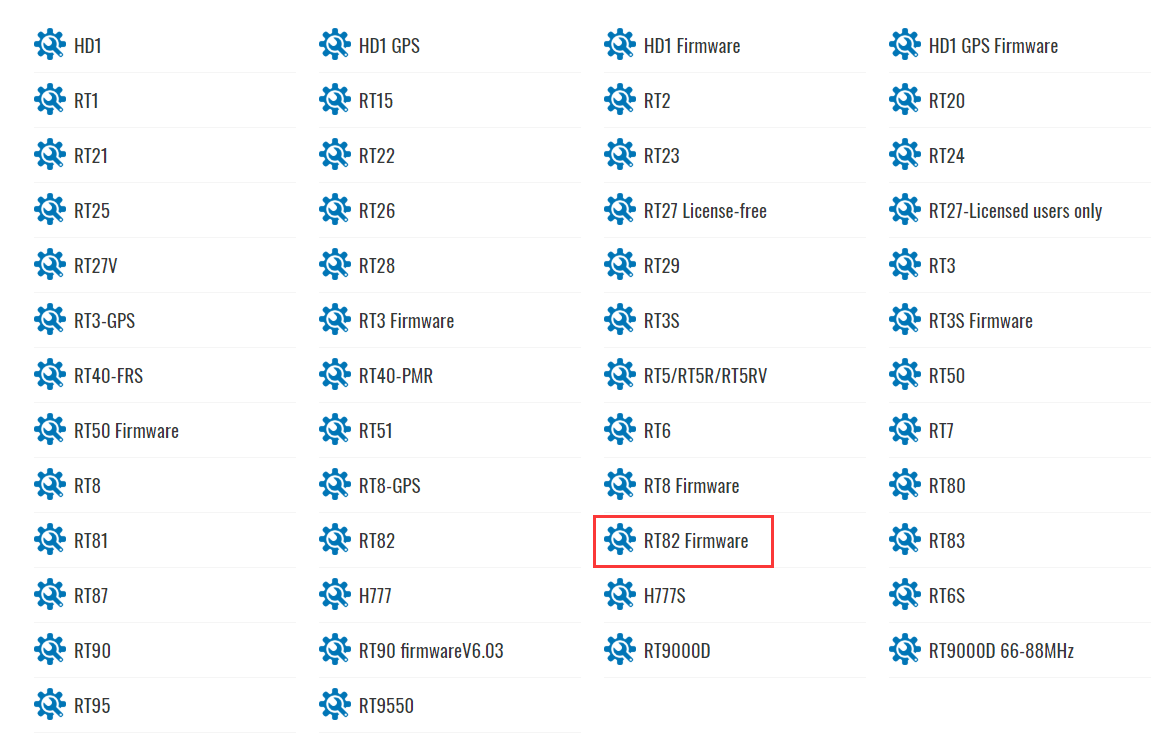
Task: Open the RT40-FRS link
Action: pos(108,376)
